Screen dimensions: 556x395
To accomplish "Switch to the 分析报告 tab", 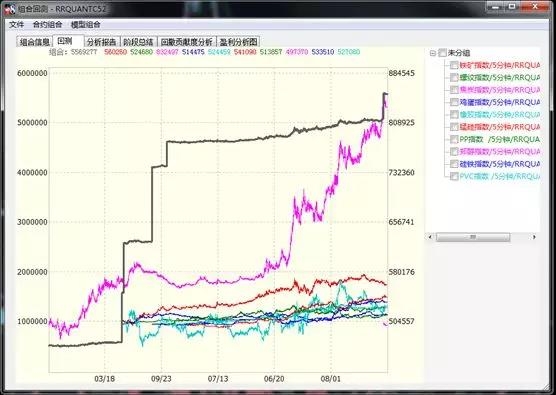I will 102,42.
